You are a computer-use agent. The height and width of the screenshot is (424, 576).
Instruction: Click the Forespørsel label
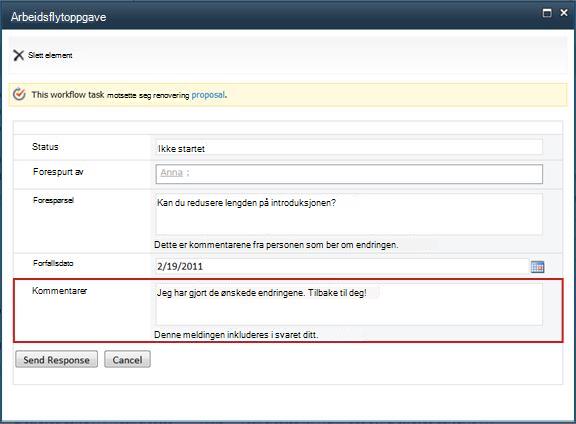click(53, 200)
